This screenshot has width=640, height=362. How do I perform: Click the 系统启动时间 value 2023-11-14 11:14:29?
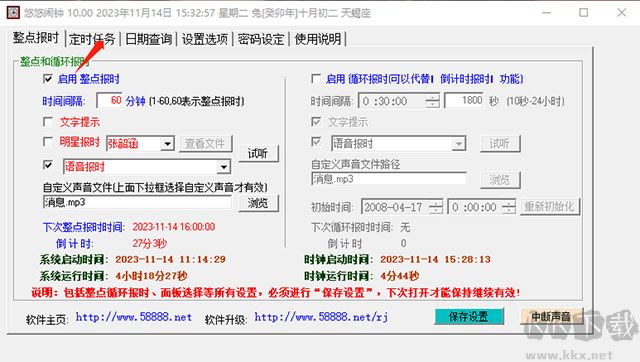[x=171, y=260]
